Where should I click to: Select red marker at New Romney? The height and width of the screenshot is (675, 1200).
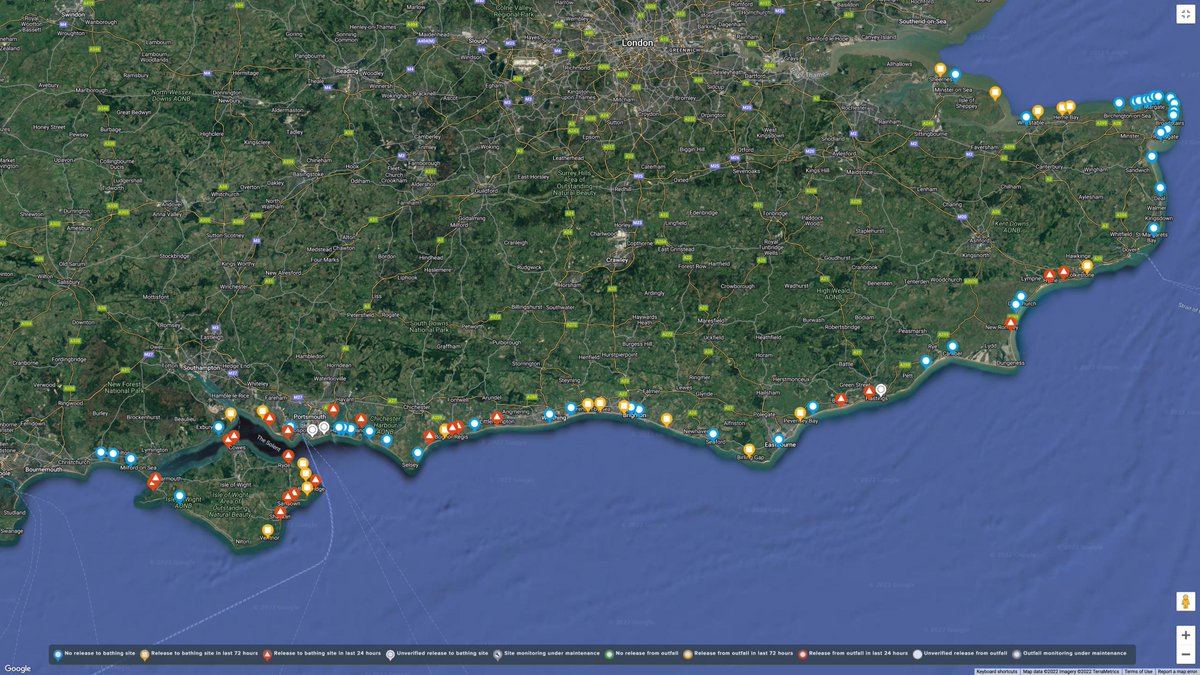pos(1011,322)
